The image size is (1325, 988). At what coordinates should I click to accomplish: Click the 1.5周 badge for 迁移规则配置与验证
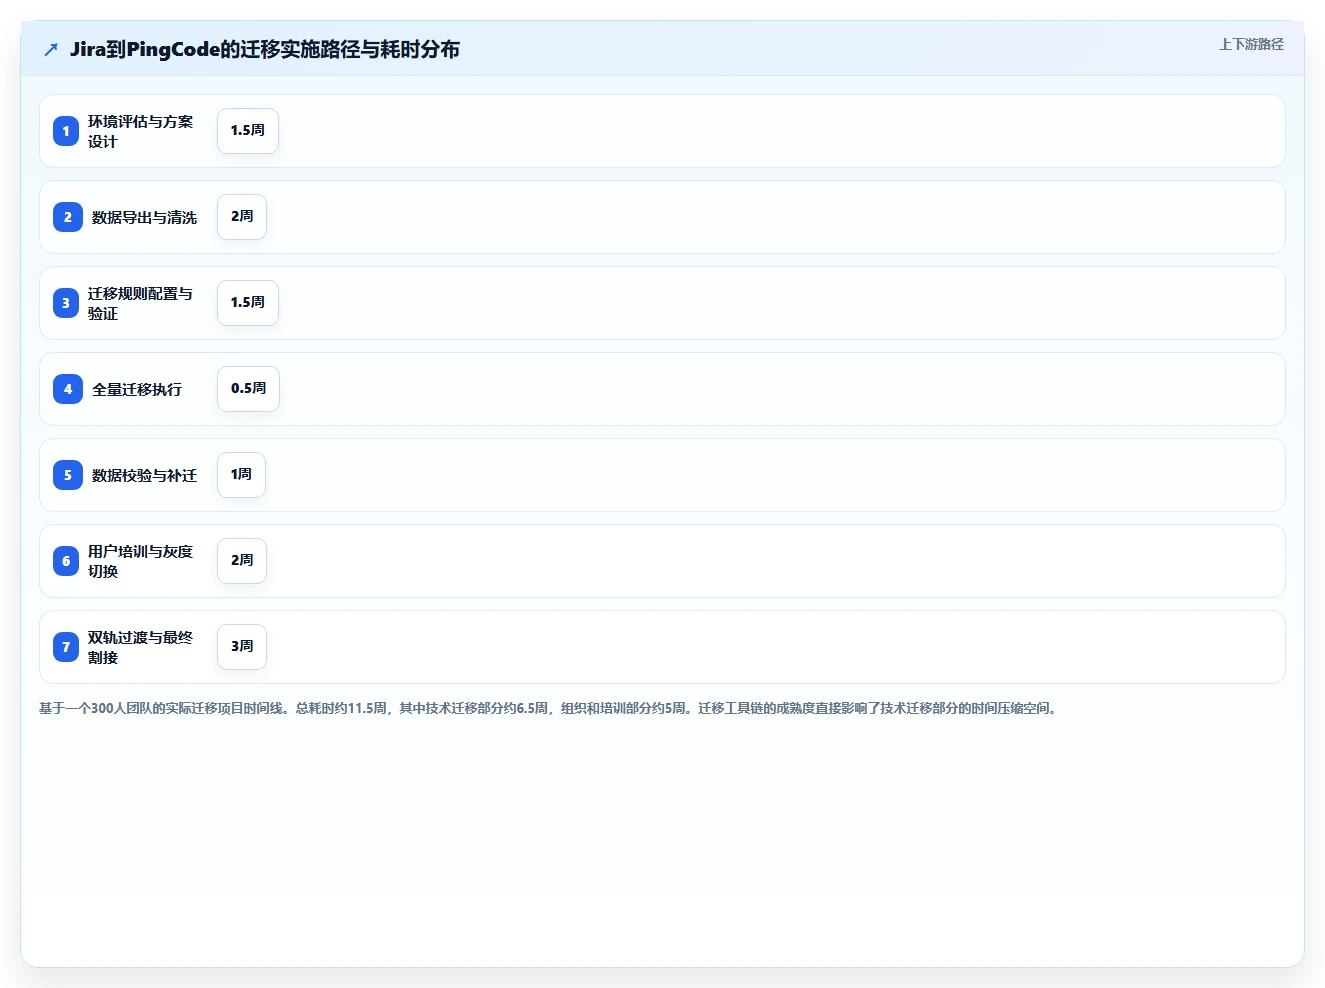point(248,303)
